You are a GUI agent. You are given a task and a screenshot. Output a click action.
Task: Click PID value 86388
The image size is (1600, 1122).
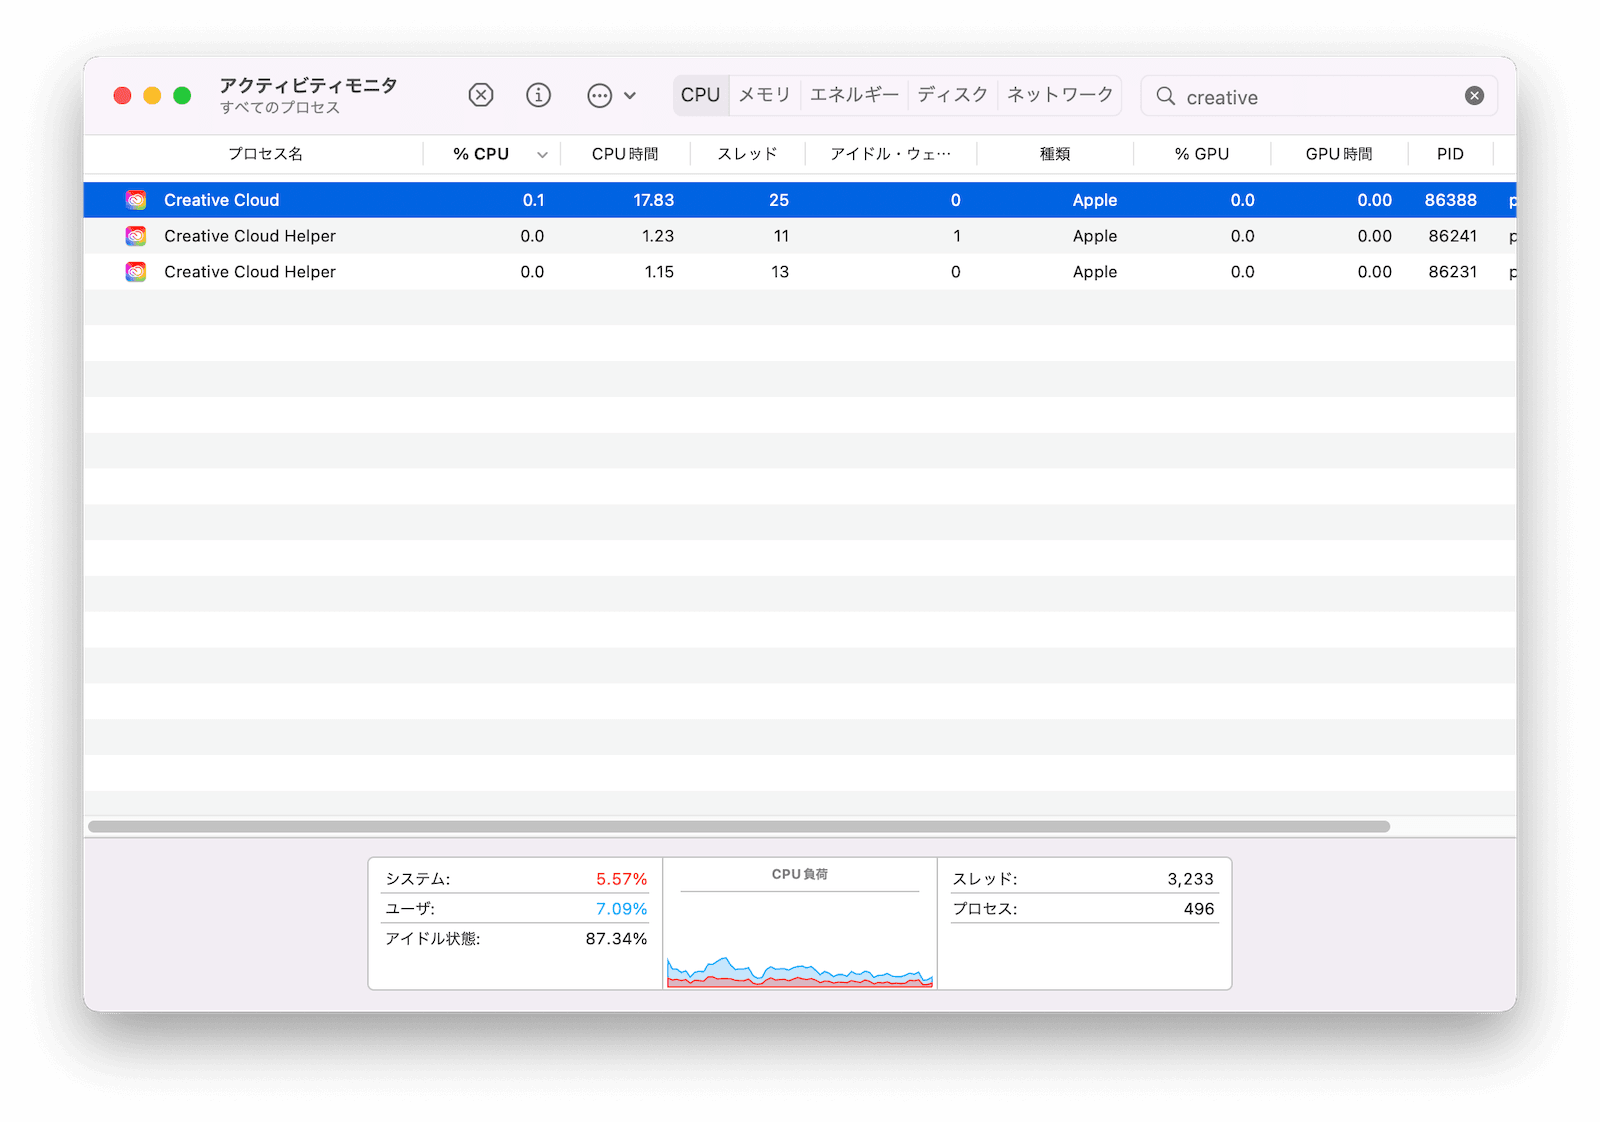coord(1451,200)
